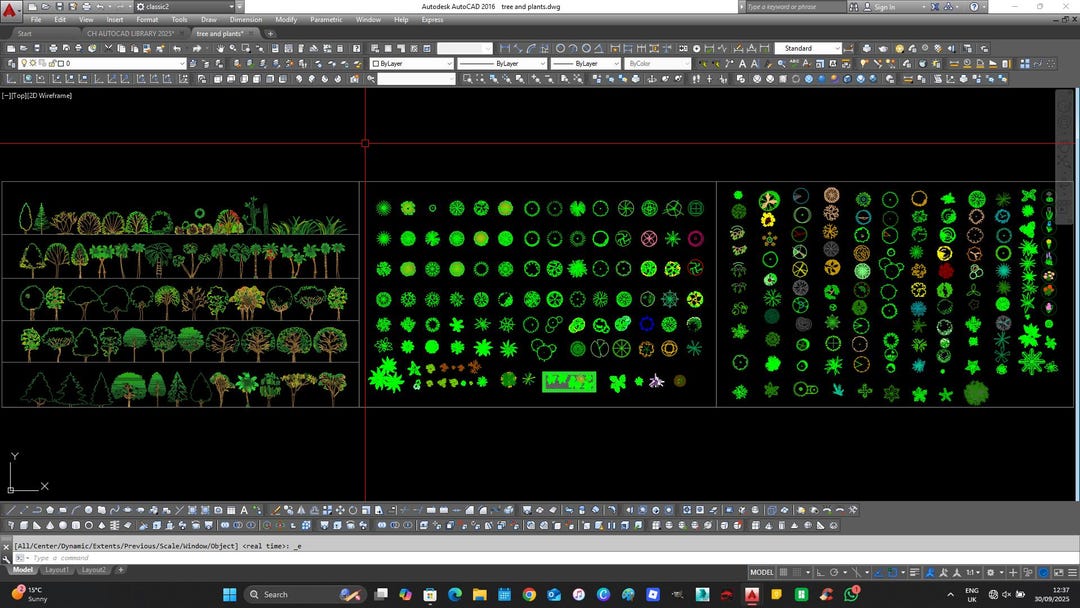Close the command line with X button

click(x=6, y=547)
